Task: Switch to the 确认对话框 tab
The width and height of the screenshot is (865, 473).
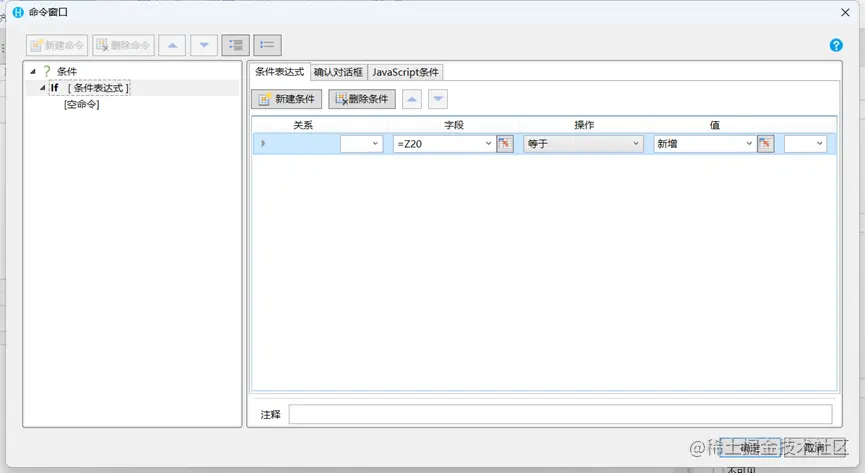Action: [338, 72]
